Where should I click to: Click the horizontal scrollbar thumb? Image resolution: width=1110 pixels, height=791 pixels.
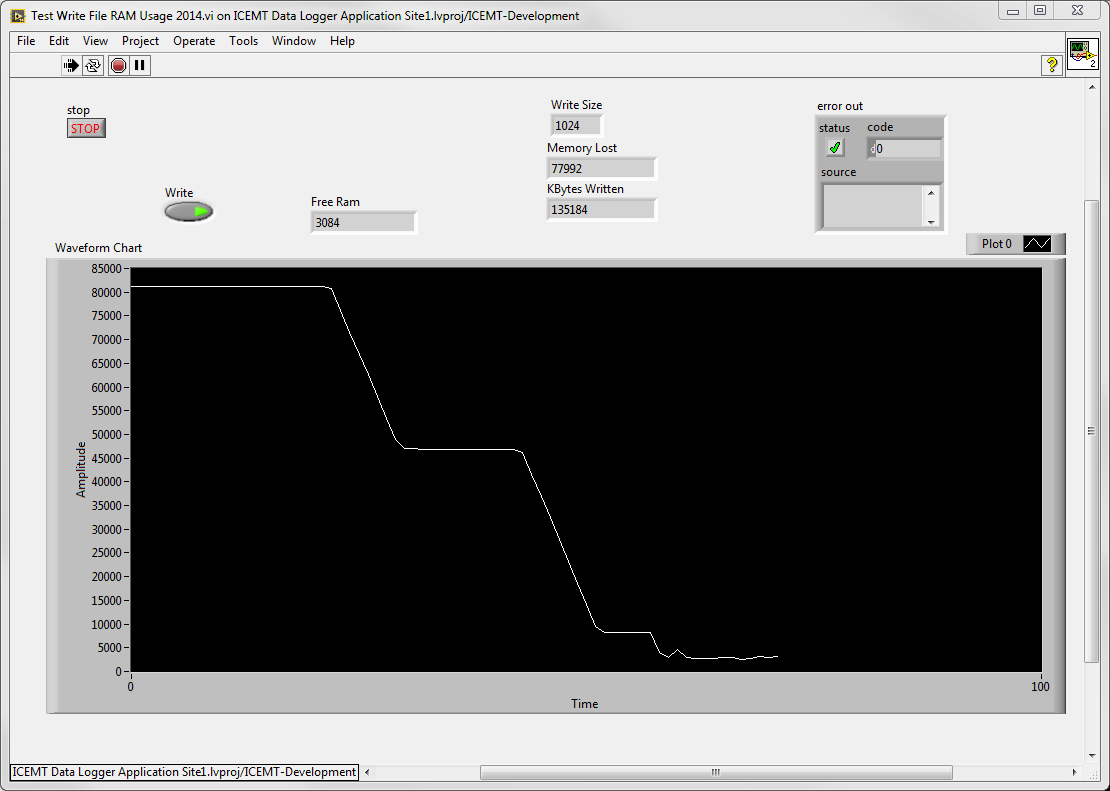pos(716,772)
